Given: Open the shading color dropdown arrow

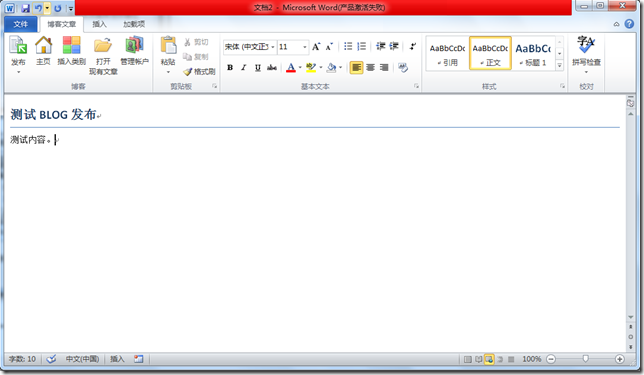Looking at the screenshot, I should (340, 68).
